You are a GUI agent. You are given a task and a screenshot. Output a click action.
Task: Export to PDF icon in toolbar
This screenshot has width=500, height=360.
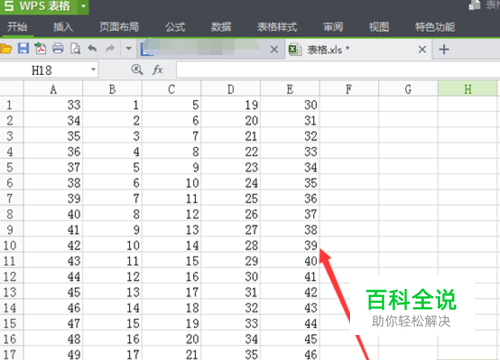(41, 49)
